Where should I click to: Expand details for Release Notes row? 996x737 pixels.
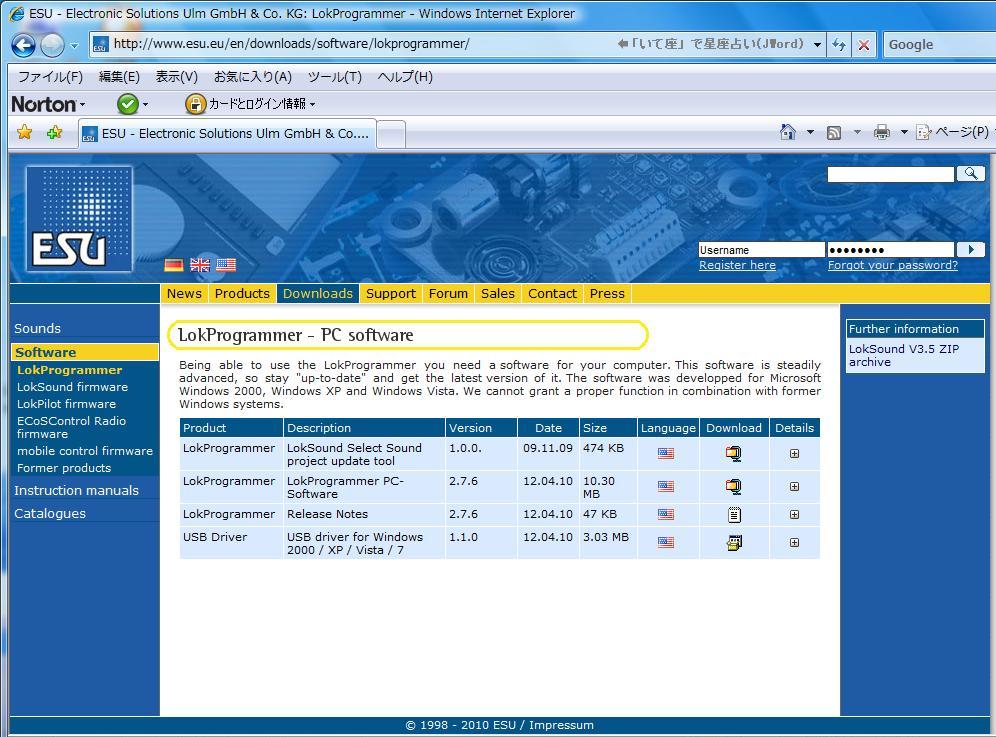coord(794,515)
